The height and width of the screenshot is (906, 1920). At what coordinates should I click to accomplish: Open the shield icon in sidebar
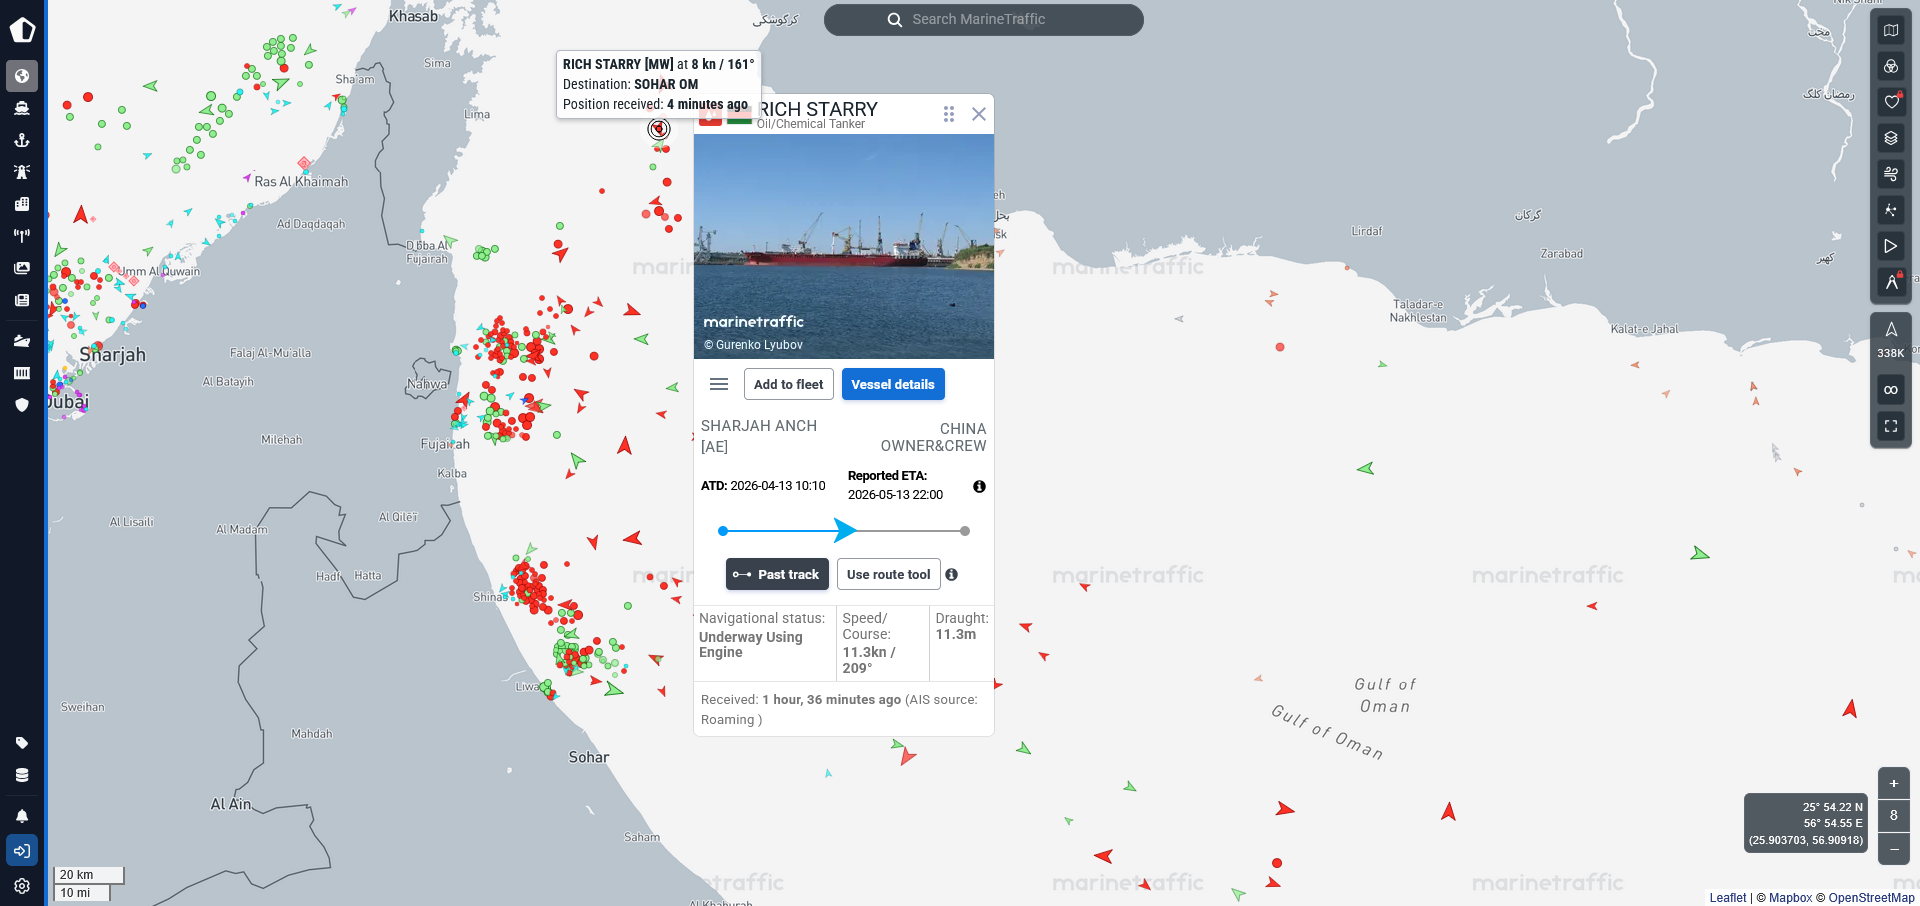click(22, 405)
